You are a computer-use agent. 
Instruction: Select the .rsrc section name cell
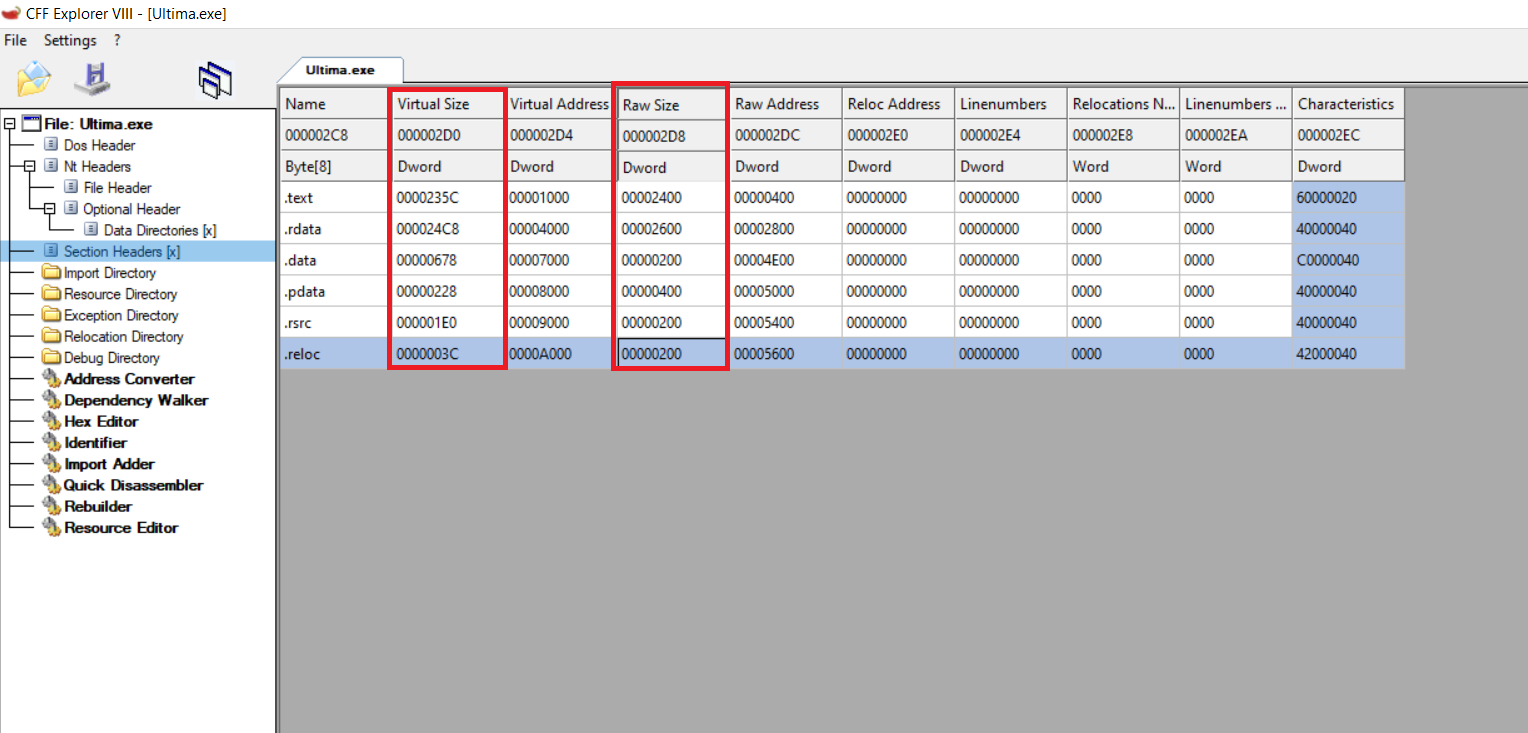pos(336,322)
